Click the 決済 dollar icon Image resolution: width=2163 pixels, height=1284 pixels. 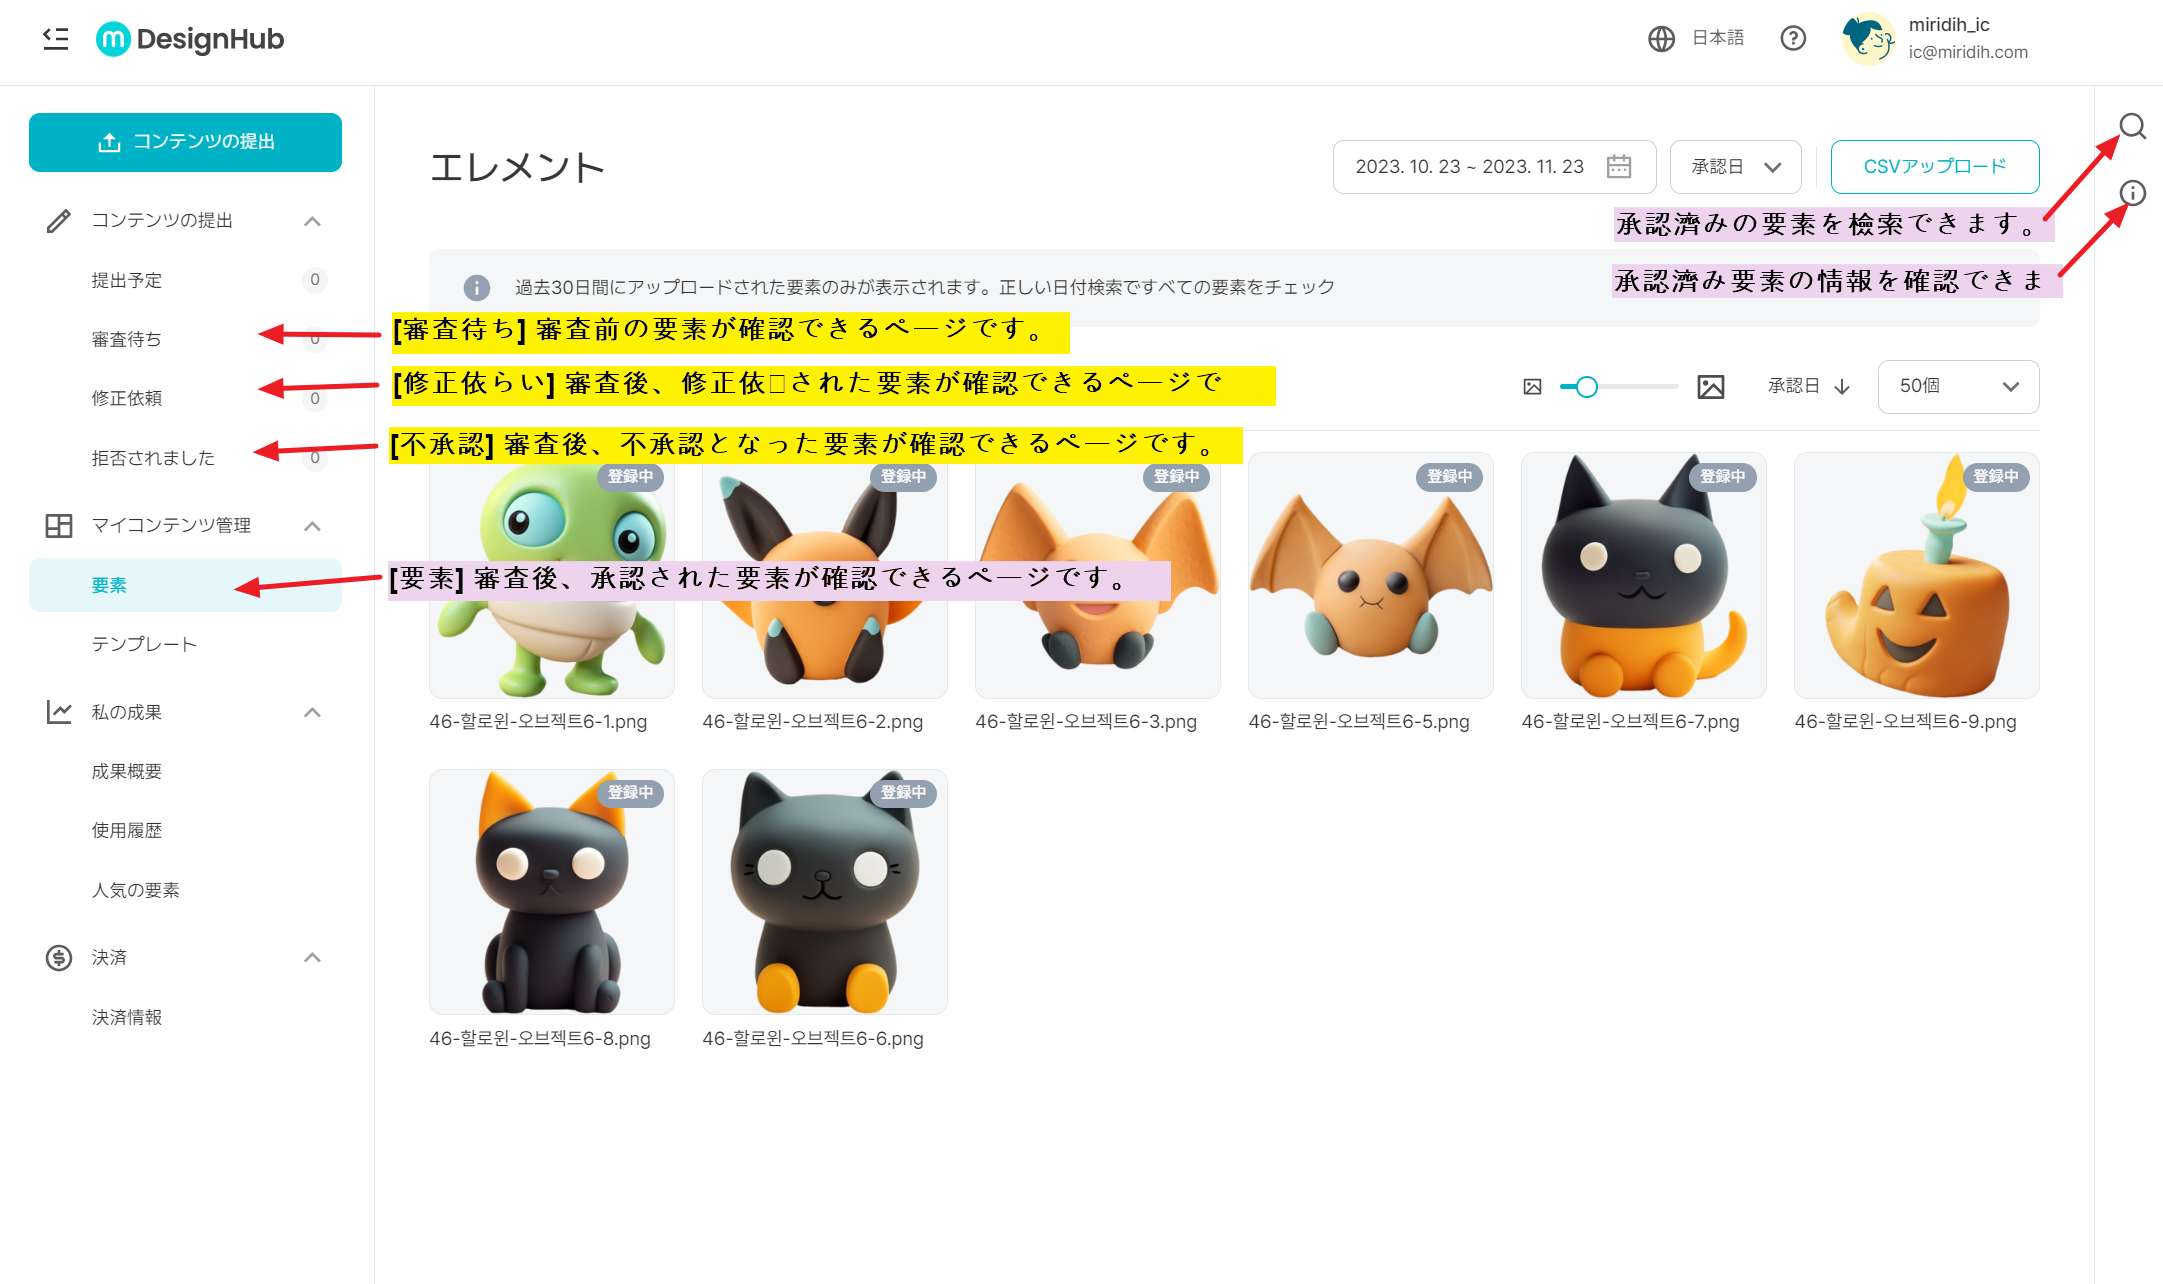57,957
